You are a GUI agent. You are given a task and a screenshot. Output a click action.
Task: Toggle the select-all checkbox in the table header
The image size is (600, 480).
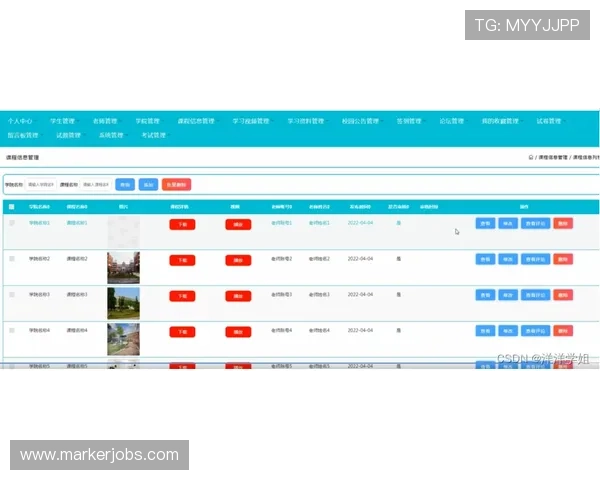pos(12,207)
